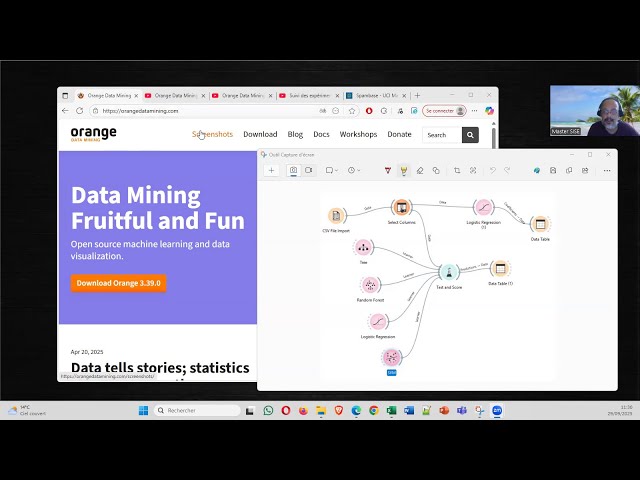Open Windows Start menu
Viewport: 640px width, 480px height.
point(143,410)
